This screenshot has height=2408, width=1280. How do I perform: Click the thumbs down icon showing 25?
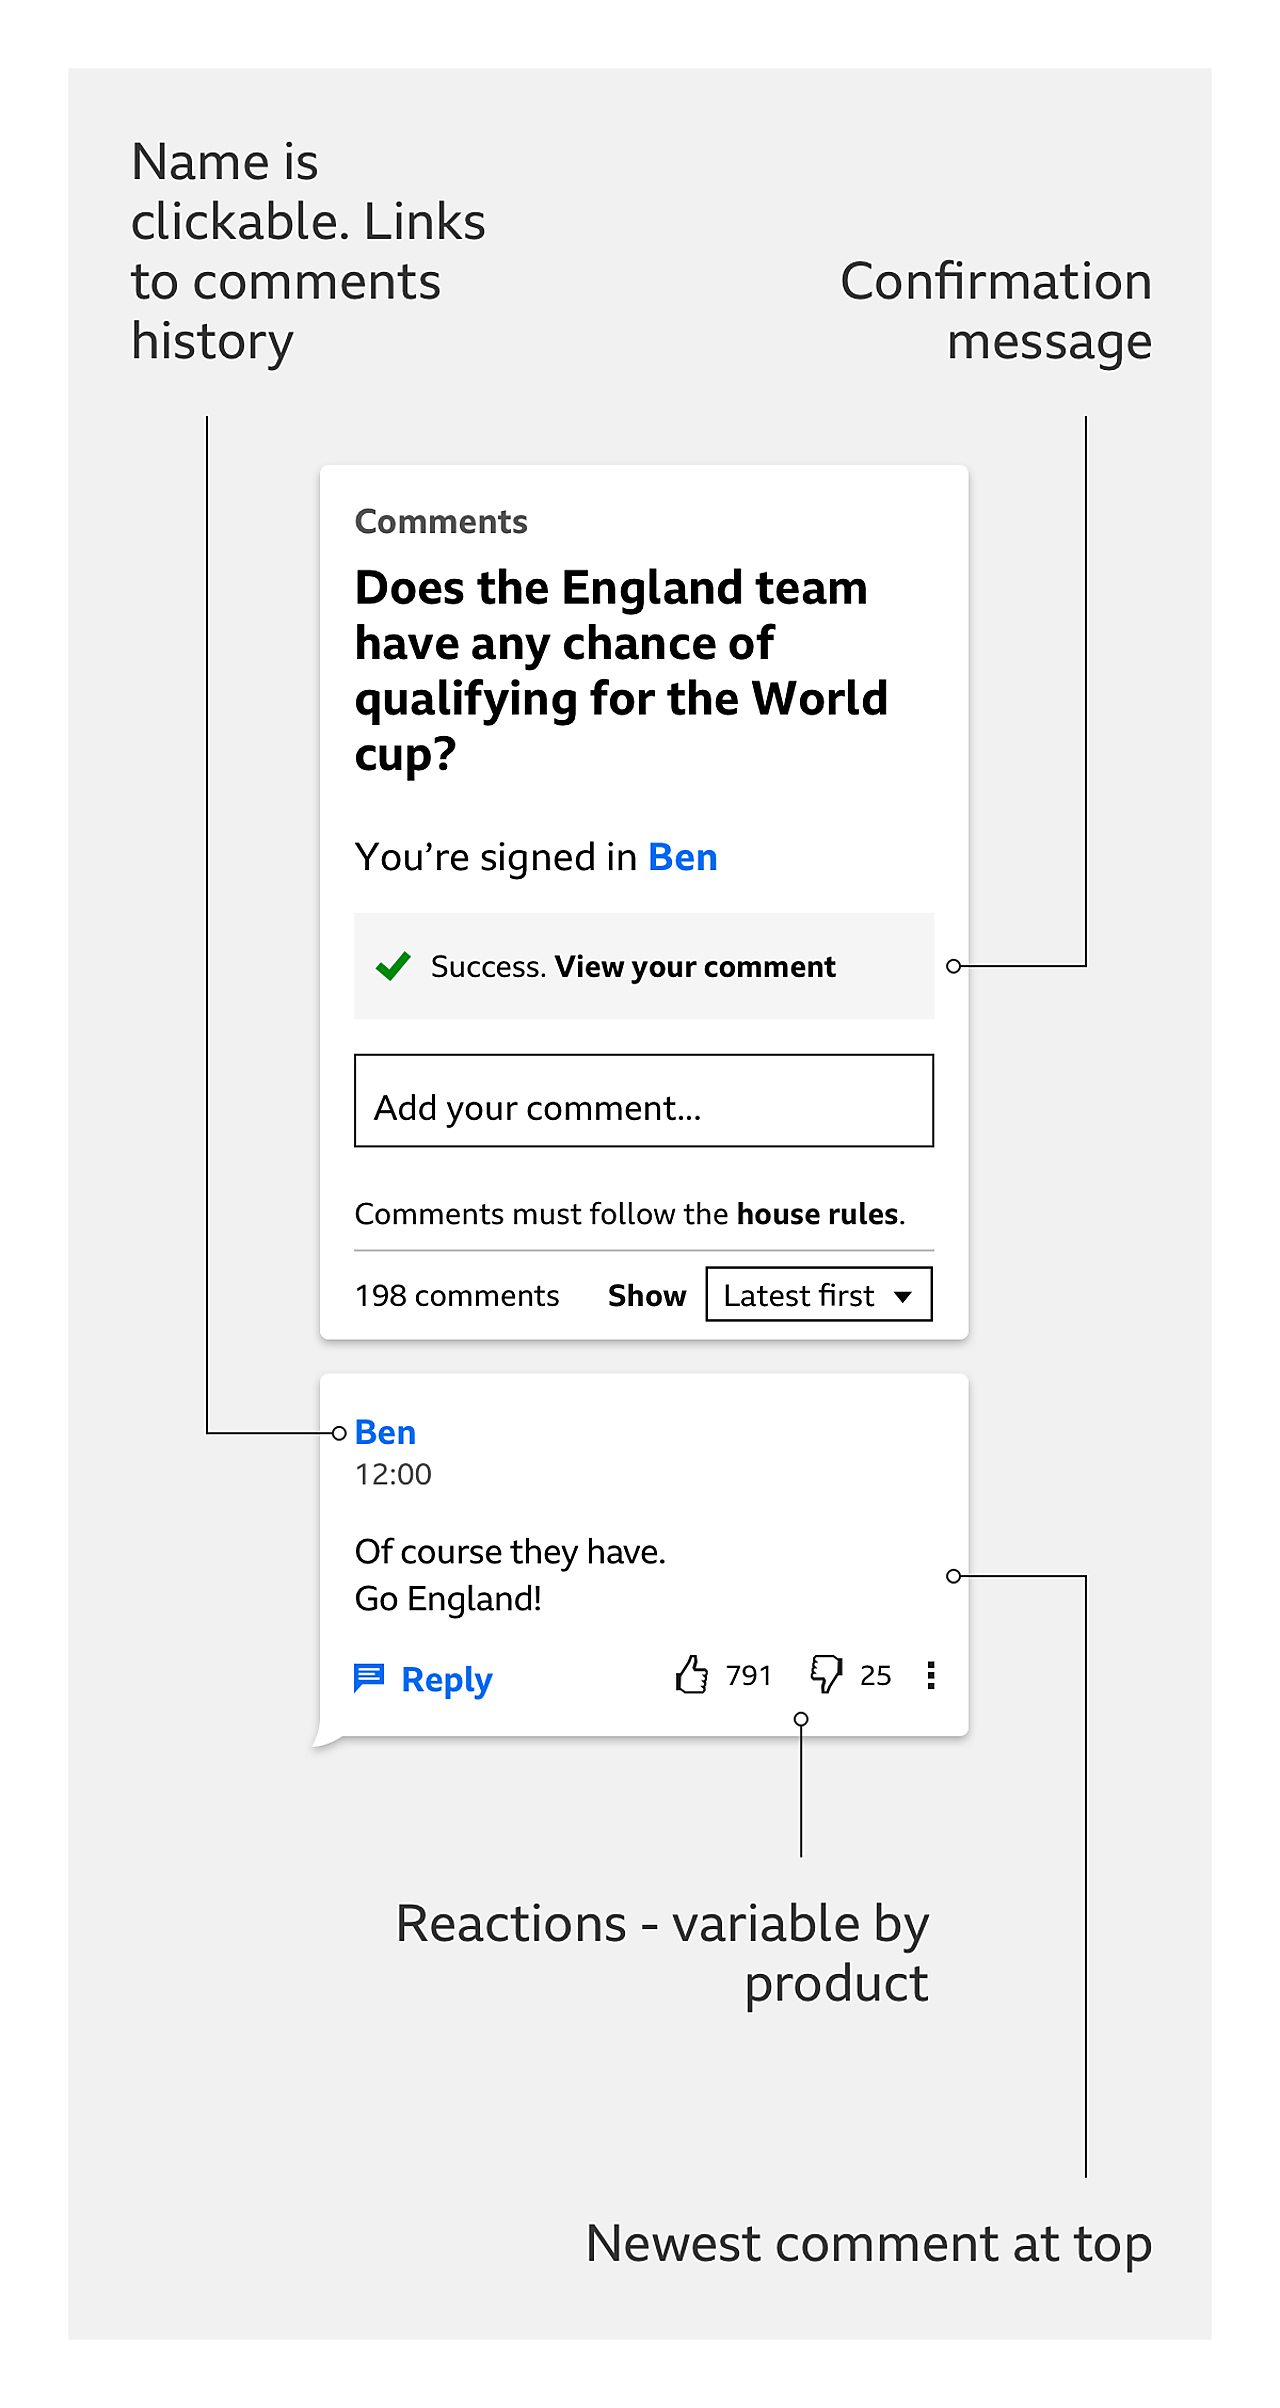826,1675
